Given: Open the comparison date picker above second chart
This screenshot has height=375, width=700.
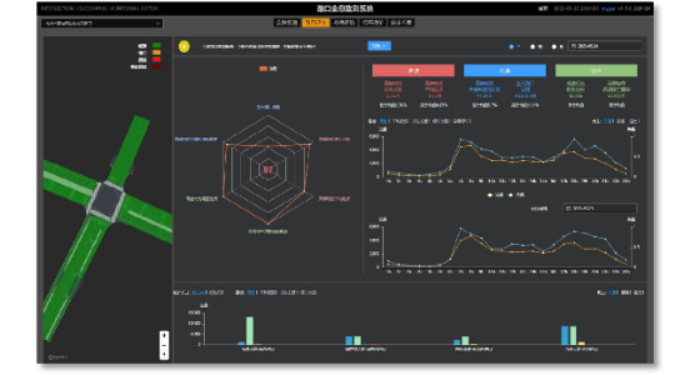Looking at the screenshot, I should point(600,208).
